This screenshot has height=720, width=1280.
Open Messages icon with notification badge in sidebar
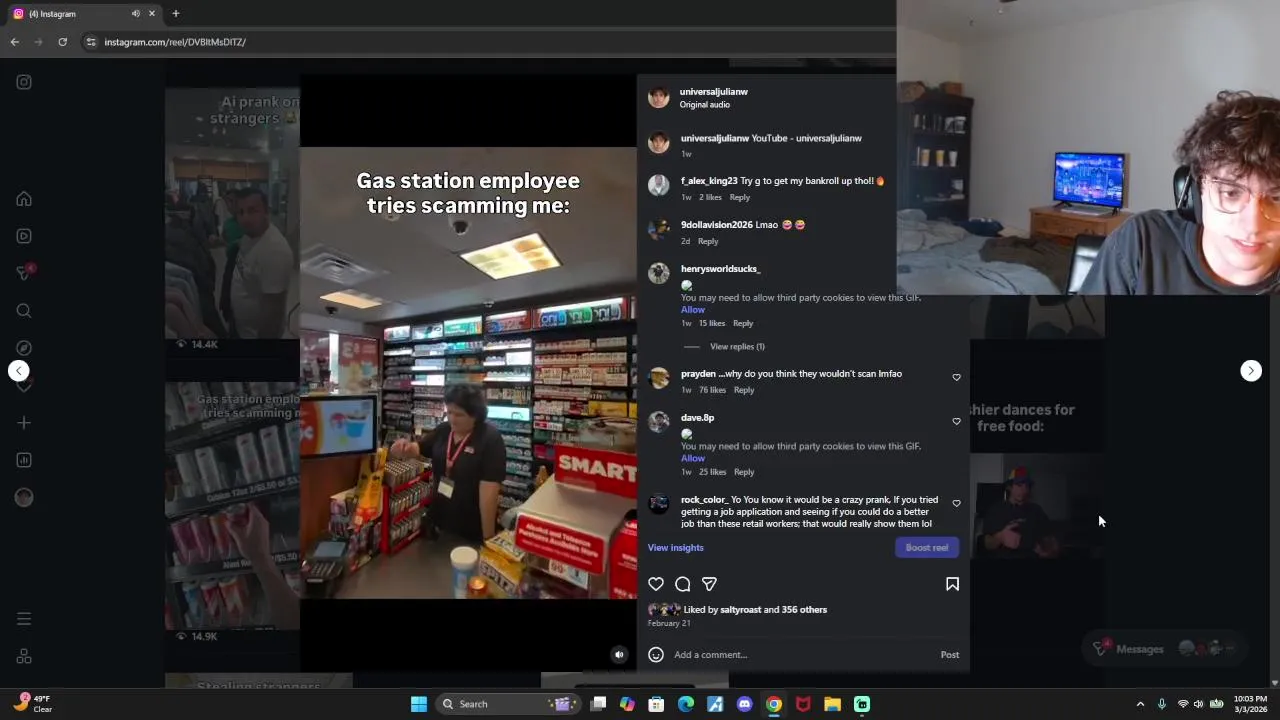[24, 273]
